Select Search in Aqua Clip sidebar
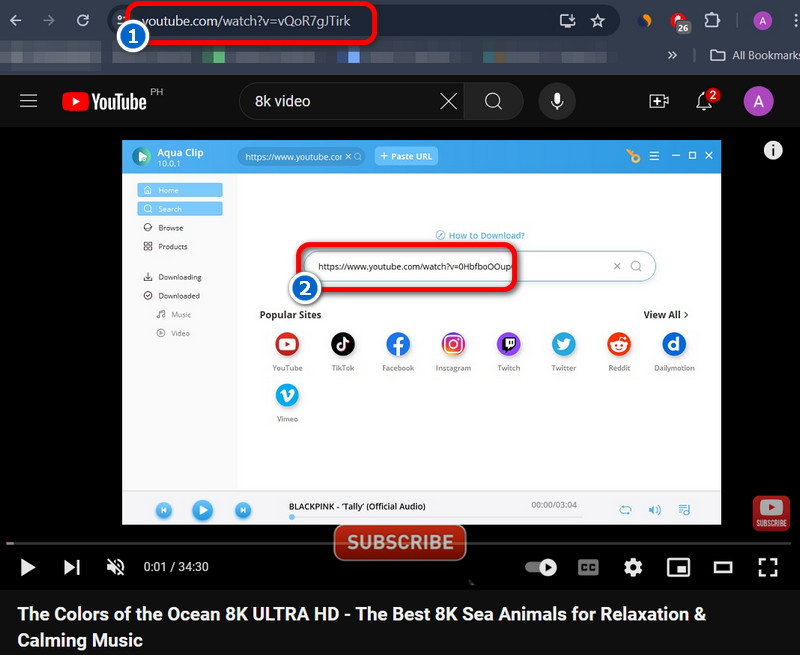The height and width of the screenshot is (655, 800). tap(180, 209)
